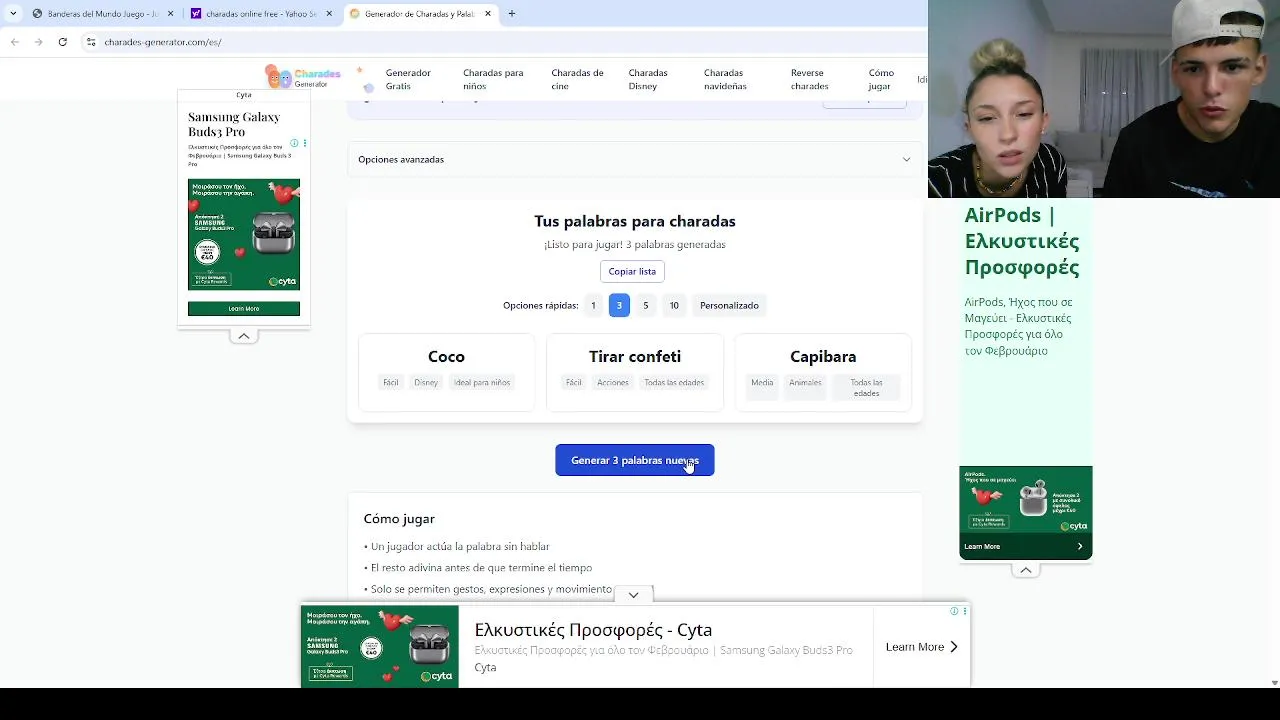Screen dimensions: 1280x720
Task: Open Charadas Disney page
Action: pos(648,79)
